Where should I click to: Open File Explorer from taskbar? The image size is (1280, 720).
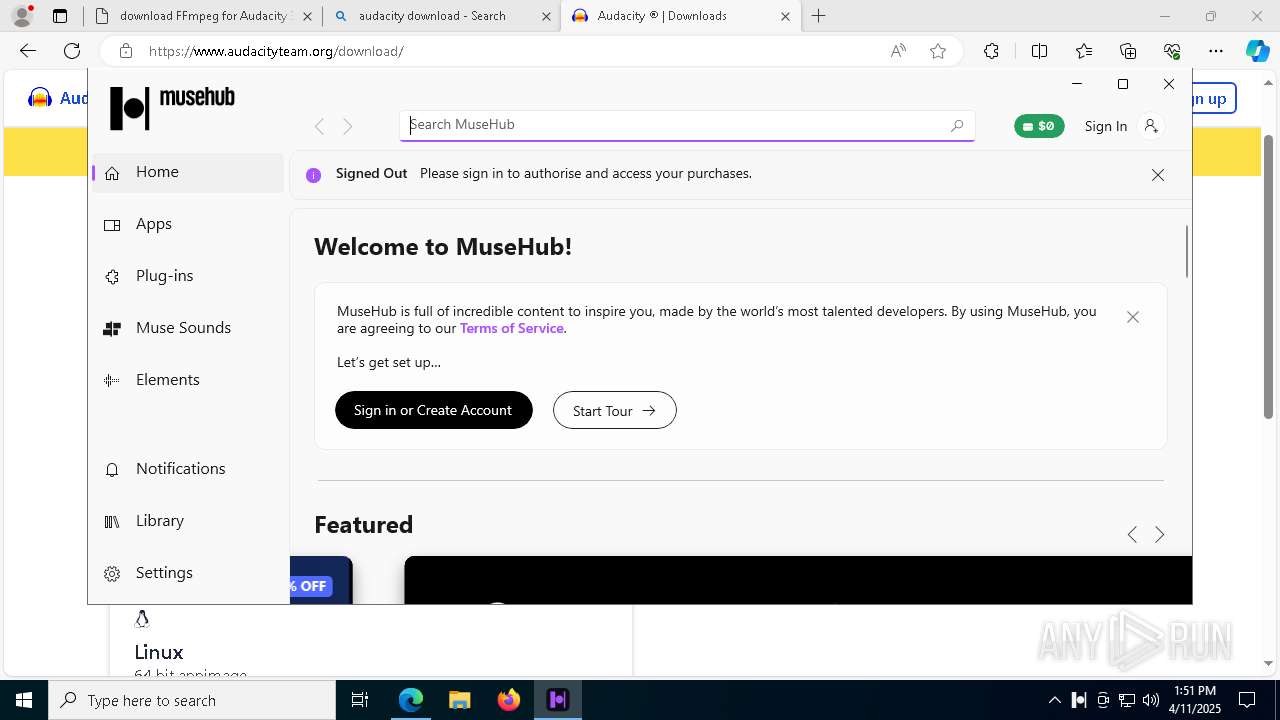[459, 700]
